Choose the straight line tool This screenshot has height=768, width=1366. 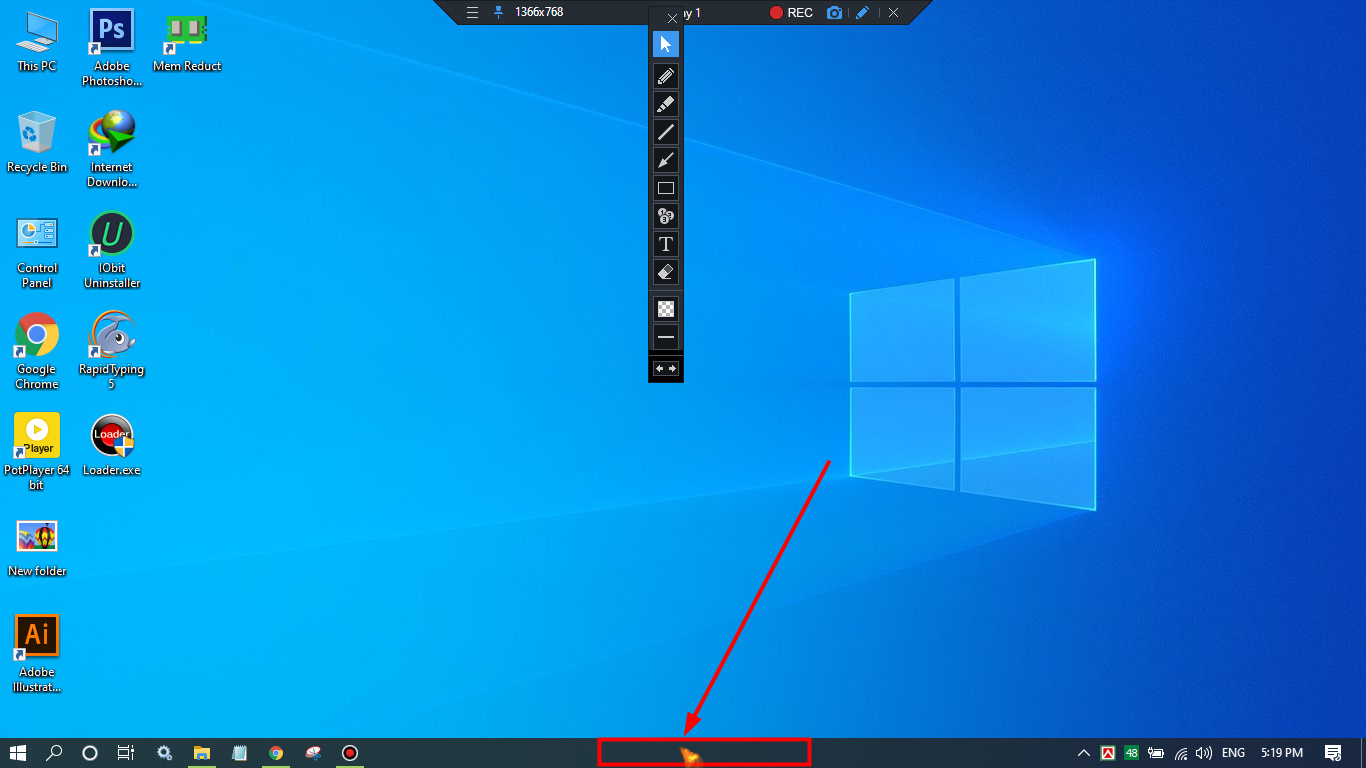click(x=665, y=132)
